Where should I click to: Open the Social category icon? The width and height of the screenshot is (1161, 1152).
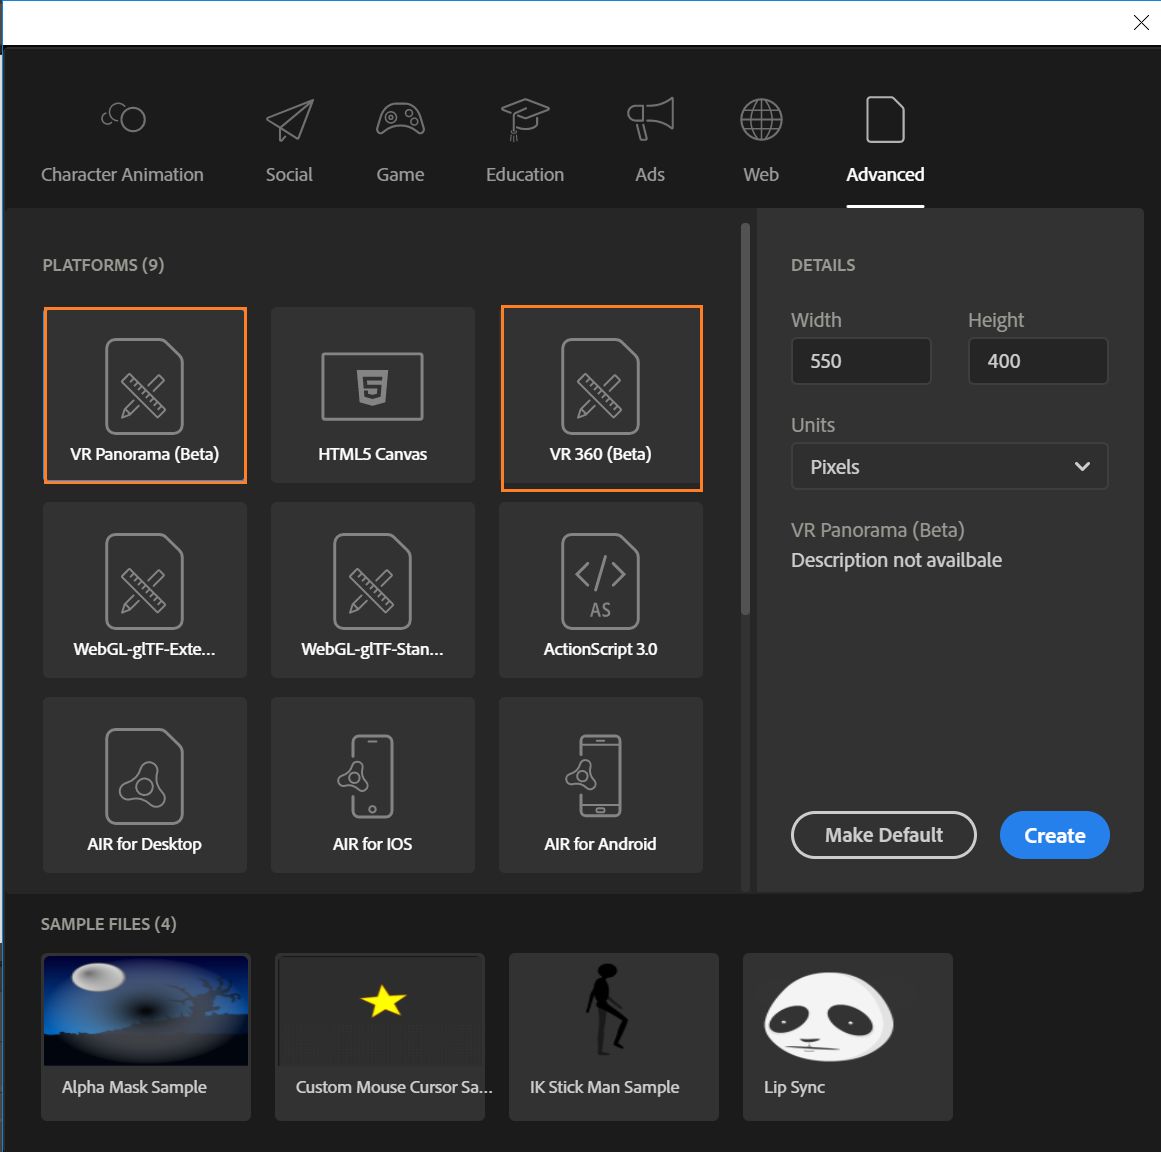[x=288, y=137]
